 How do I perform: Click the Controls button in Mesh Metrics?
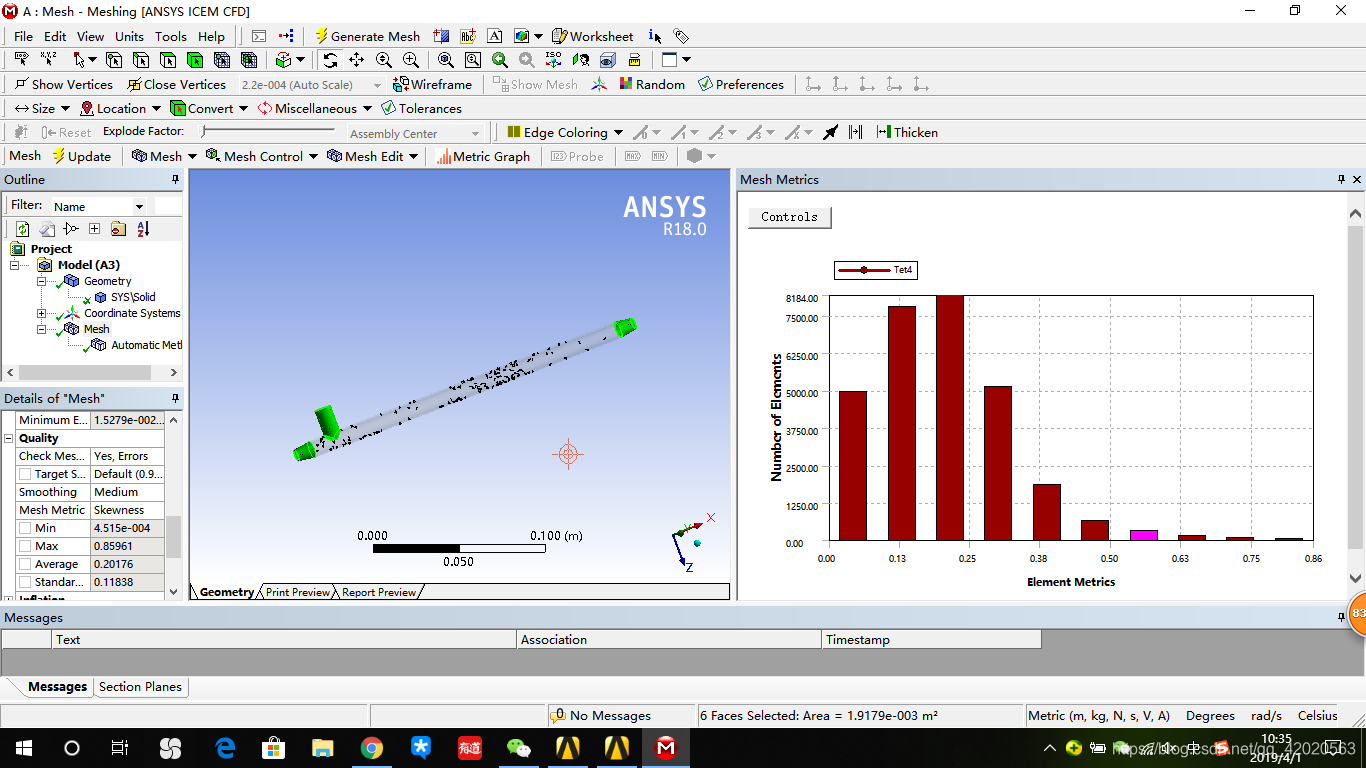(x=789, y=217)
